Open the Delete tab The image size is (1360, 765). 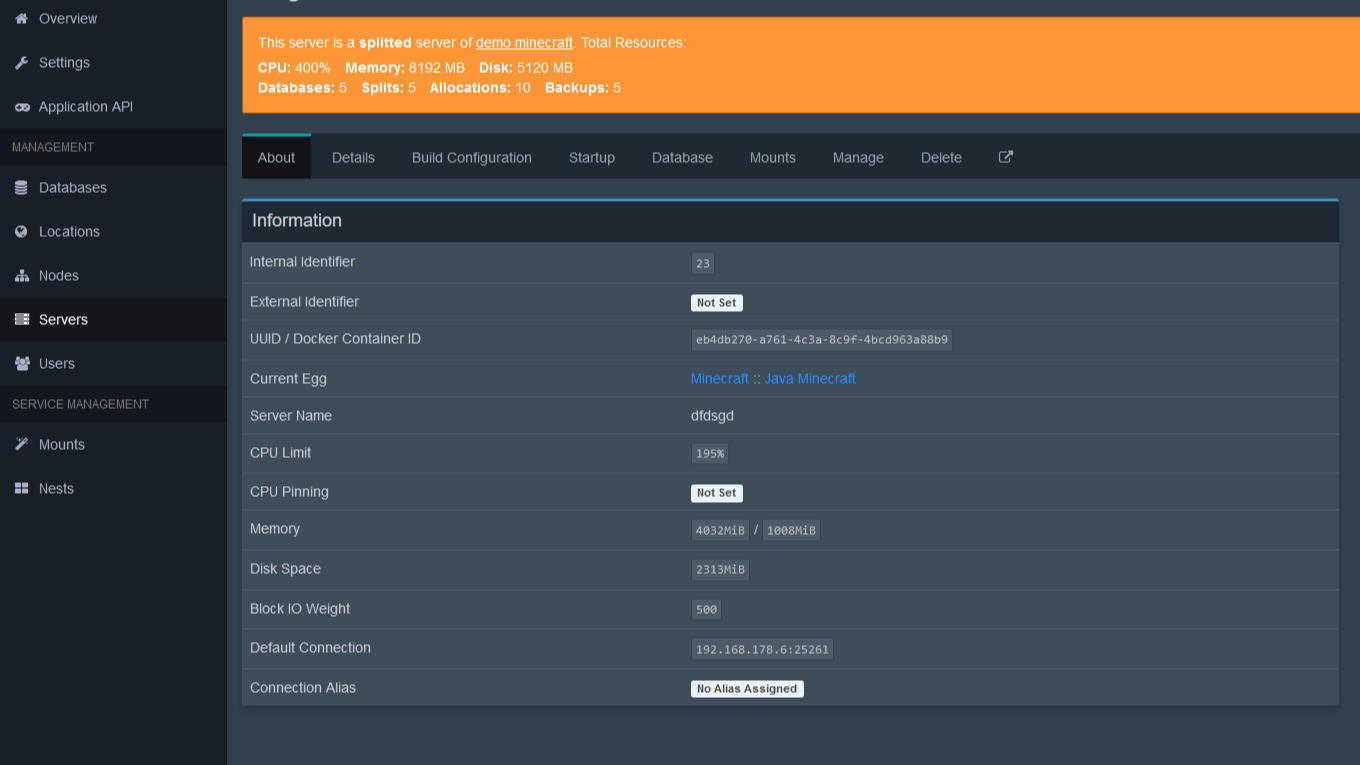point(941,158)
